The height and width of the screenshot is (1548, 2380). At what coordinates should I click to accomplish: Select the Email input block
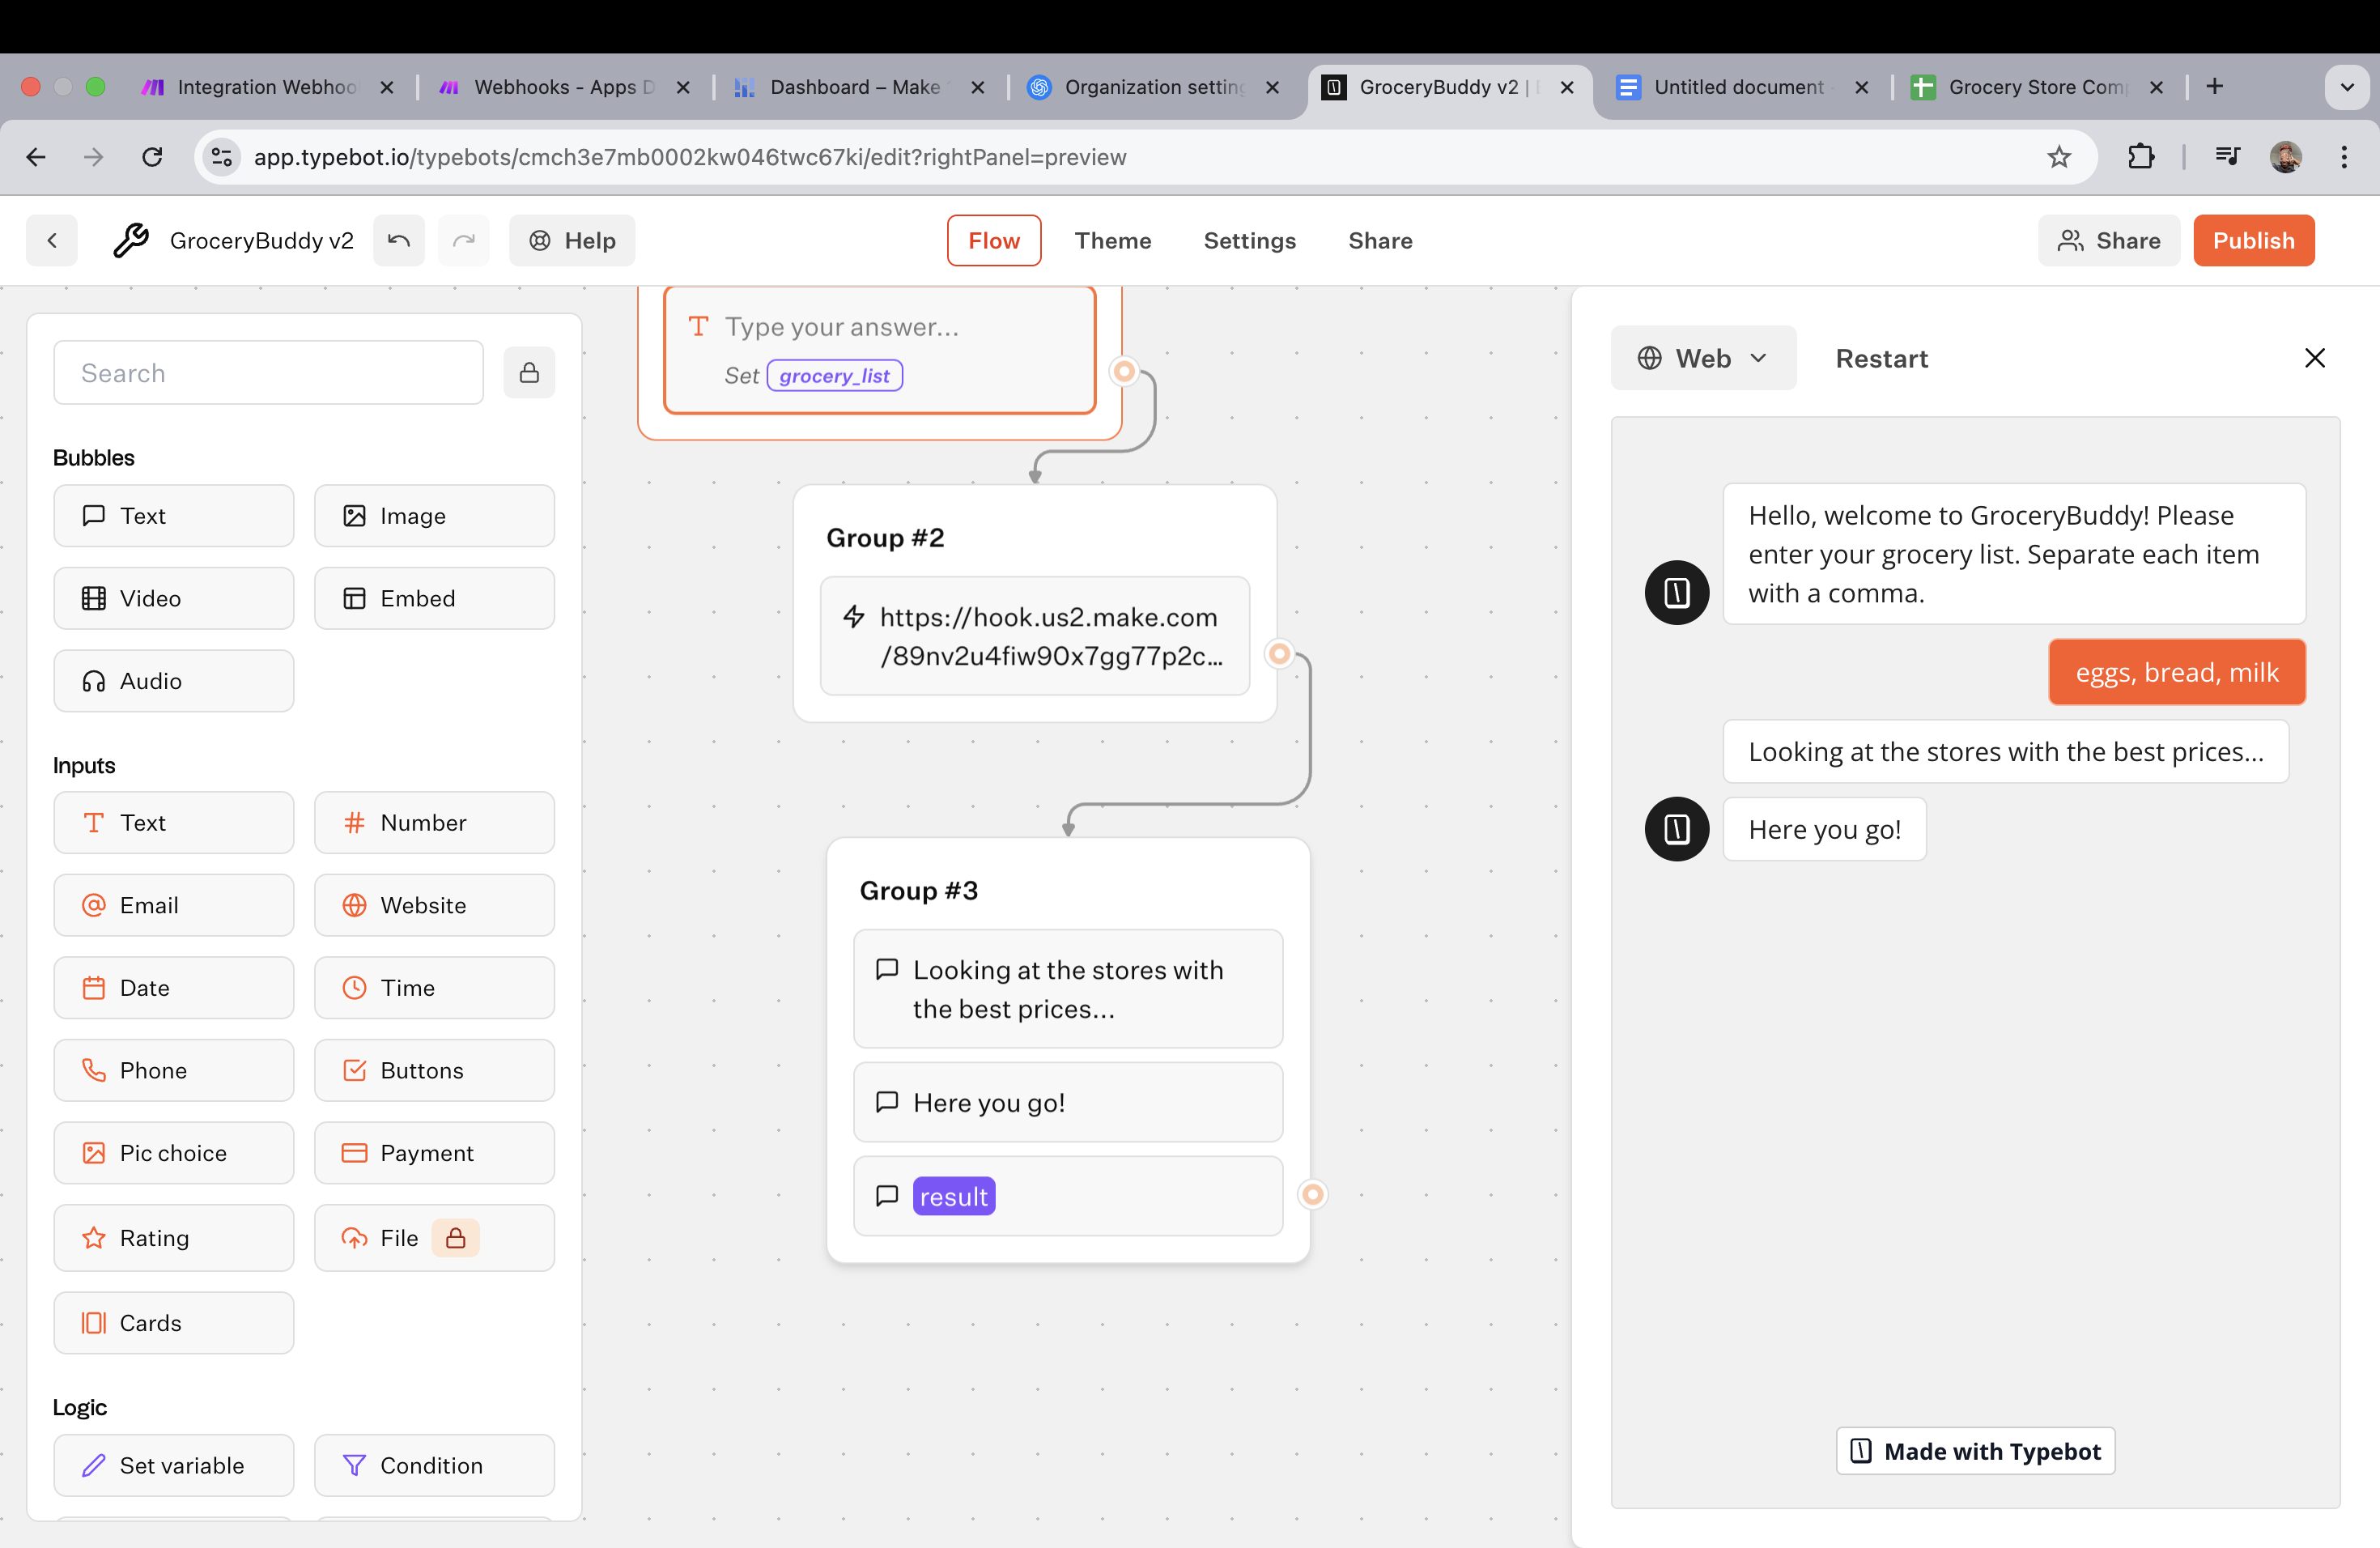(x=173, y=905)
